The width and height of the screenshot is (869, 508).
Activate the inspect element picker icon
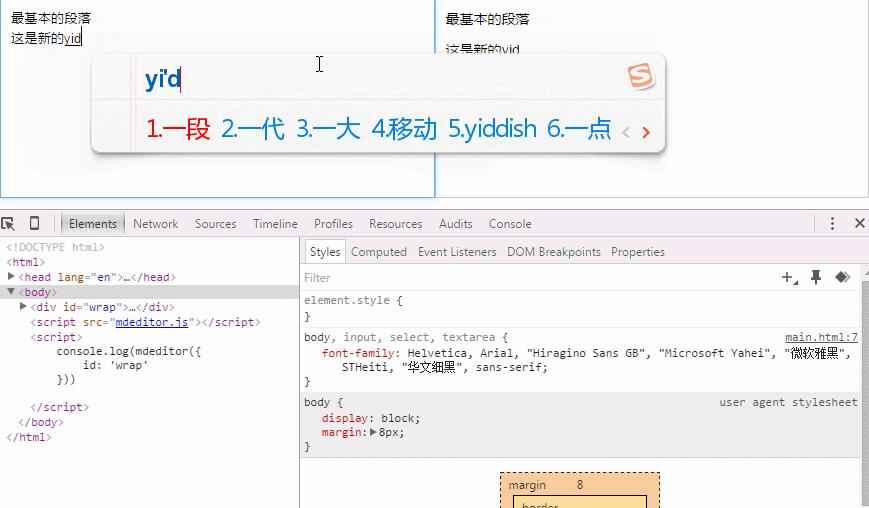click(x=8, y=224)
